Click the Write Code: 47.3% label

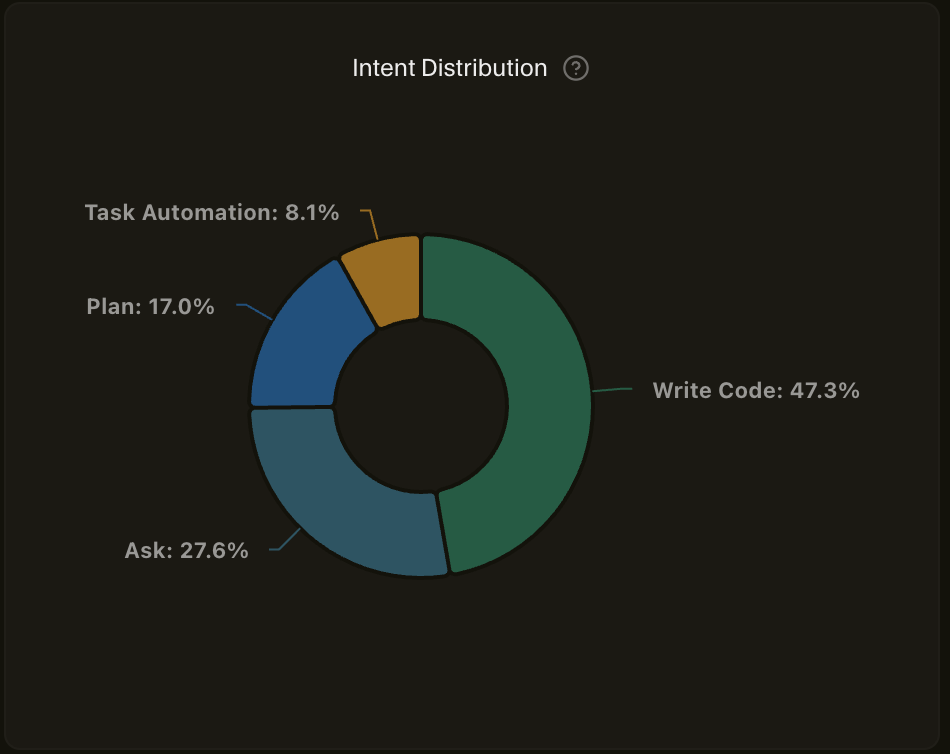click(x=755, y=391)
